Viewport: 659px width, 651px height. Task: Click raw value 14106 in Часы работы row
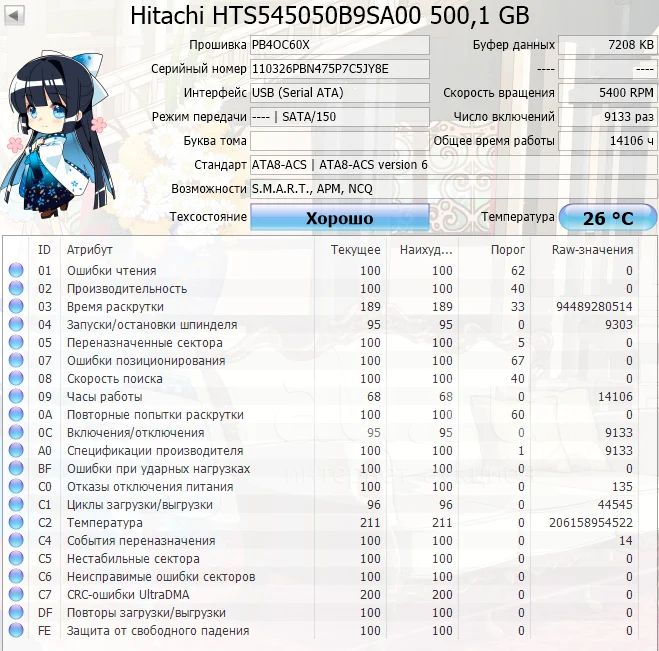pos(615,396)
